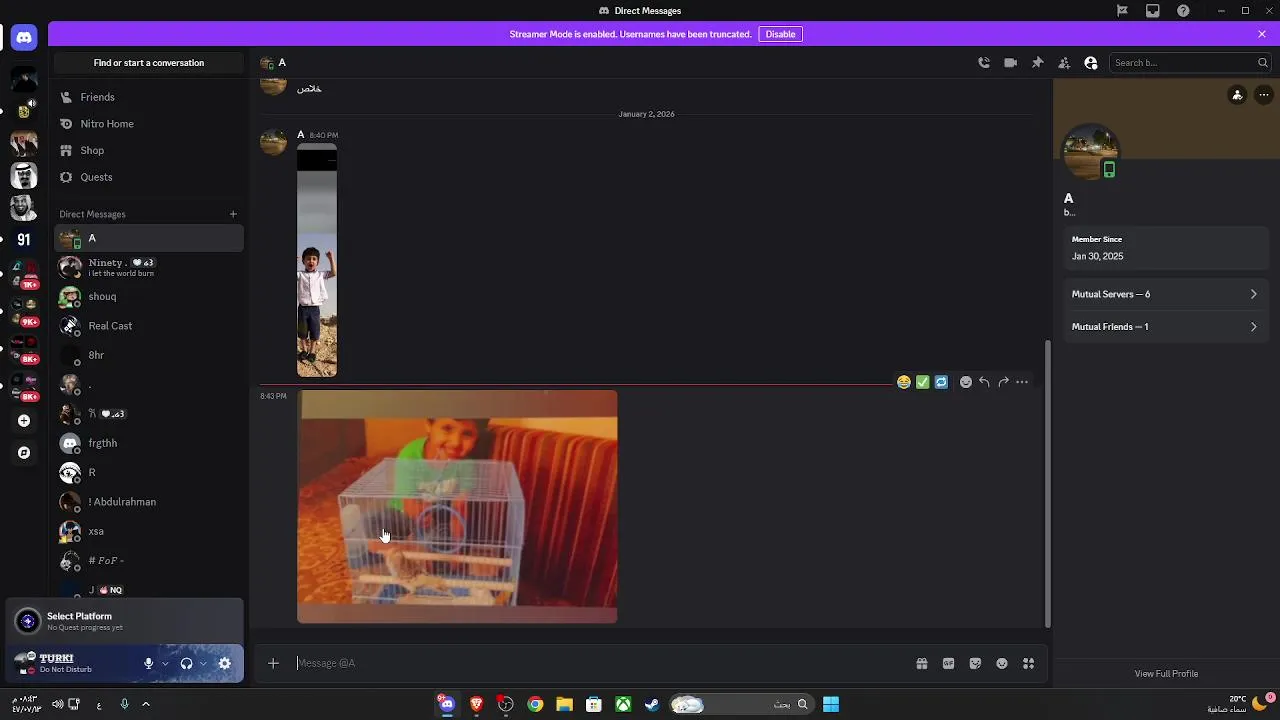Open pinned messages
The height and width of the screenshot is (720, 1280).
point(1038,63)
